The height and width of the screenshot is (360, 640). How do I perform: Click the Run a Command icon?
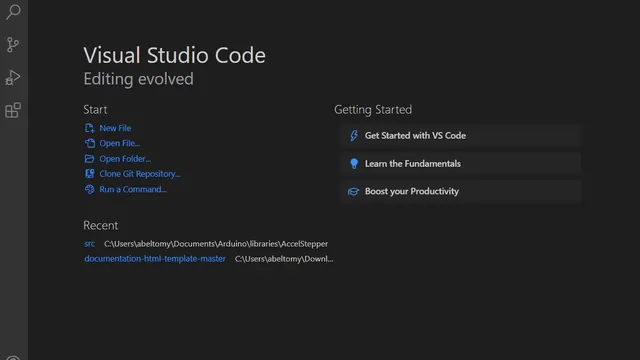pos(89,189)
